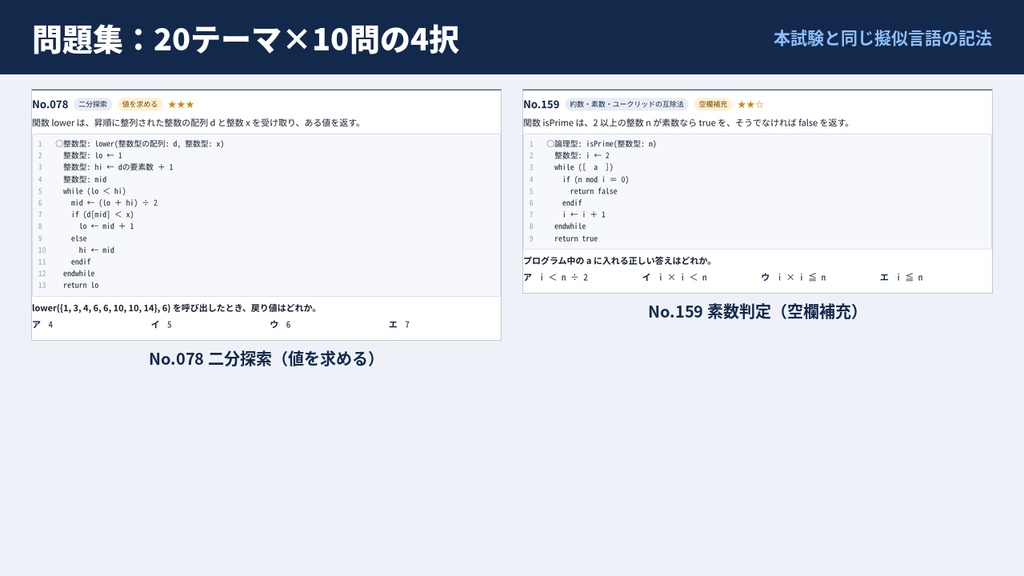Choose answer エ i ≦ n
This screenshot has width=1024, height=576.
(902, 278)
